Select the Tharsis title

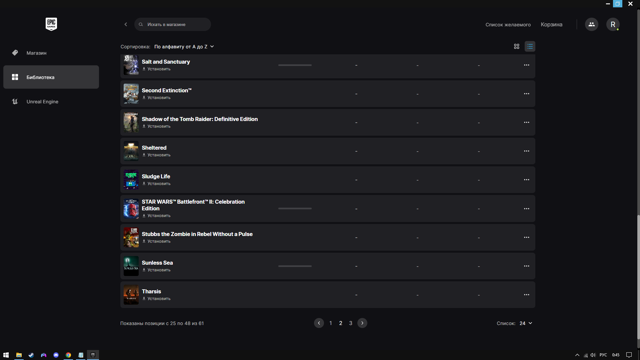coord(151,291)
